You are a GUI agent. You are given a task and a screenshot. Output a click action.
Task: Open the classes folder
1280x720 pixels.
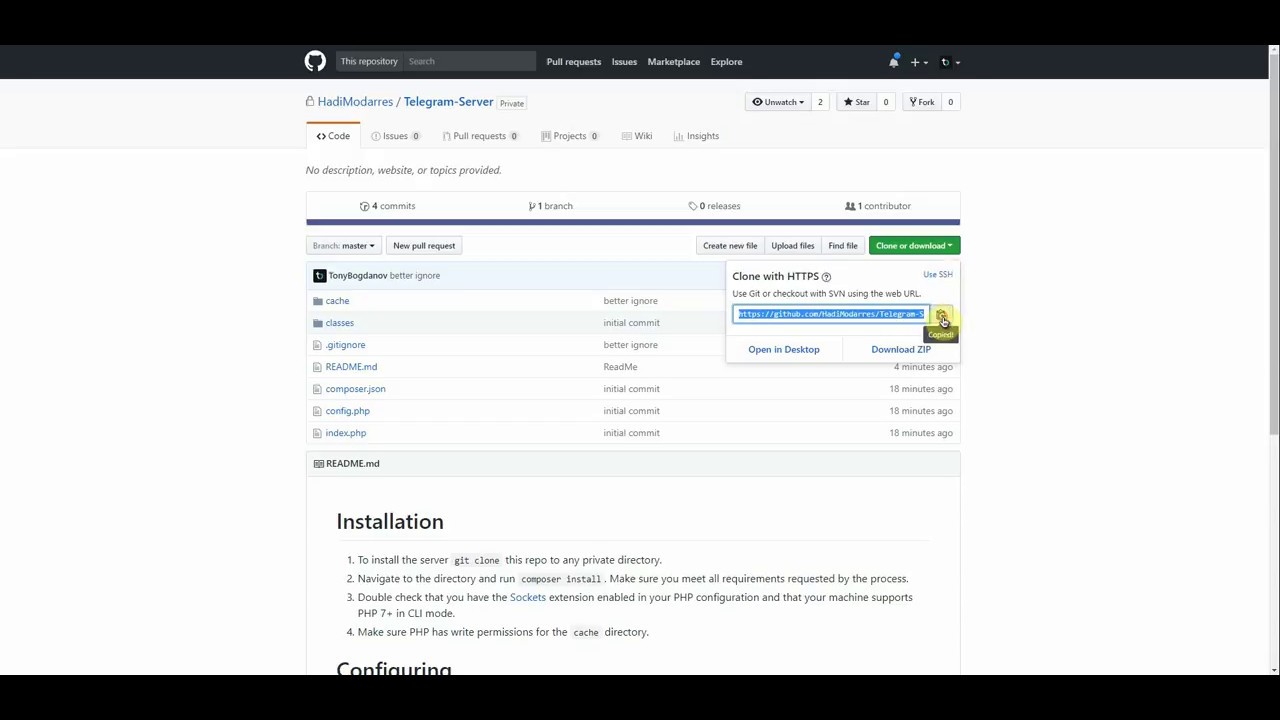(x=339, y=323)
